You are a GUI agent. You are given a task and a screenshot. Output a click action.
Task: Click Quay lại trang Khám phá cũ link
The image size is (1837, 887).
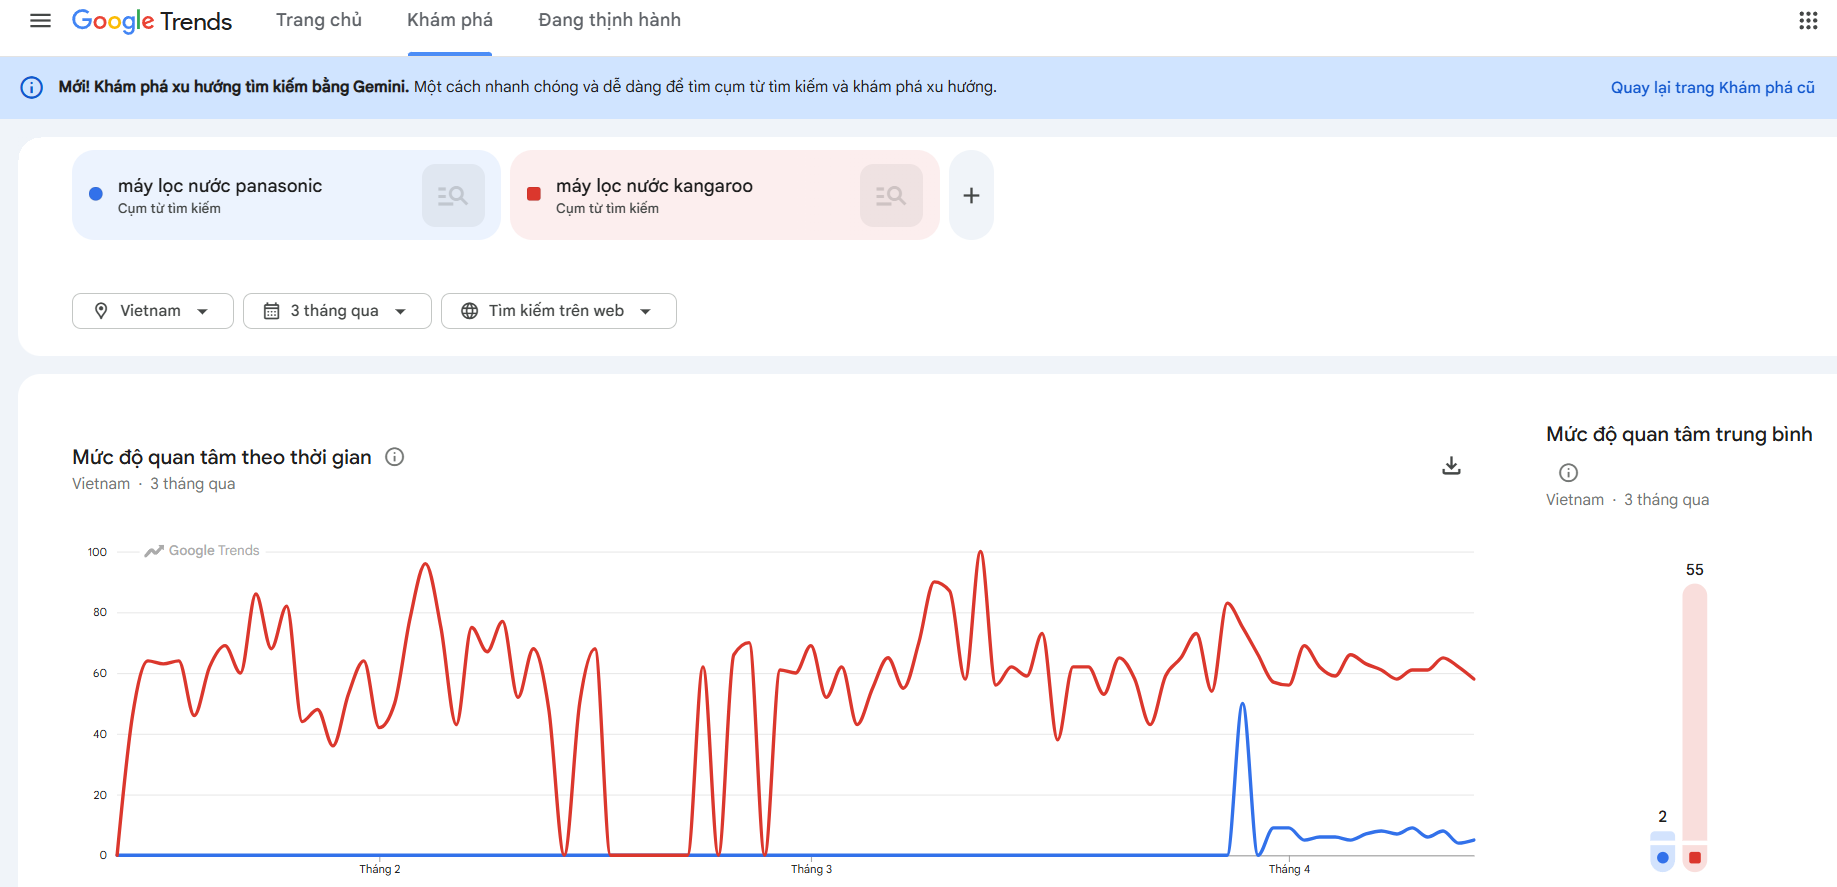[x=1712, y=88]
